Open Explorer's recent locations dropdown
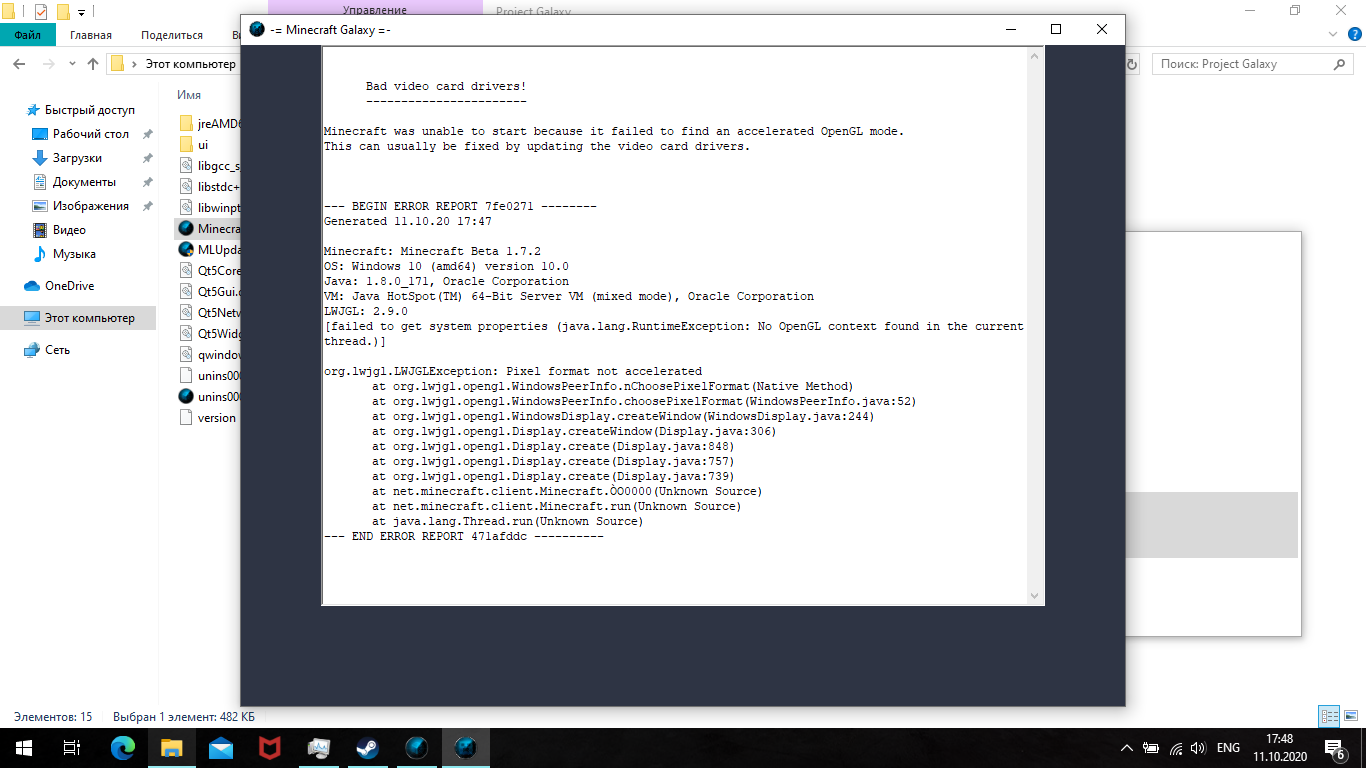 (x=73, y=64)
